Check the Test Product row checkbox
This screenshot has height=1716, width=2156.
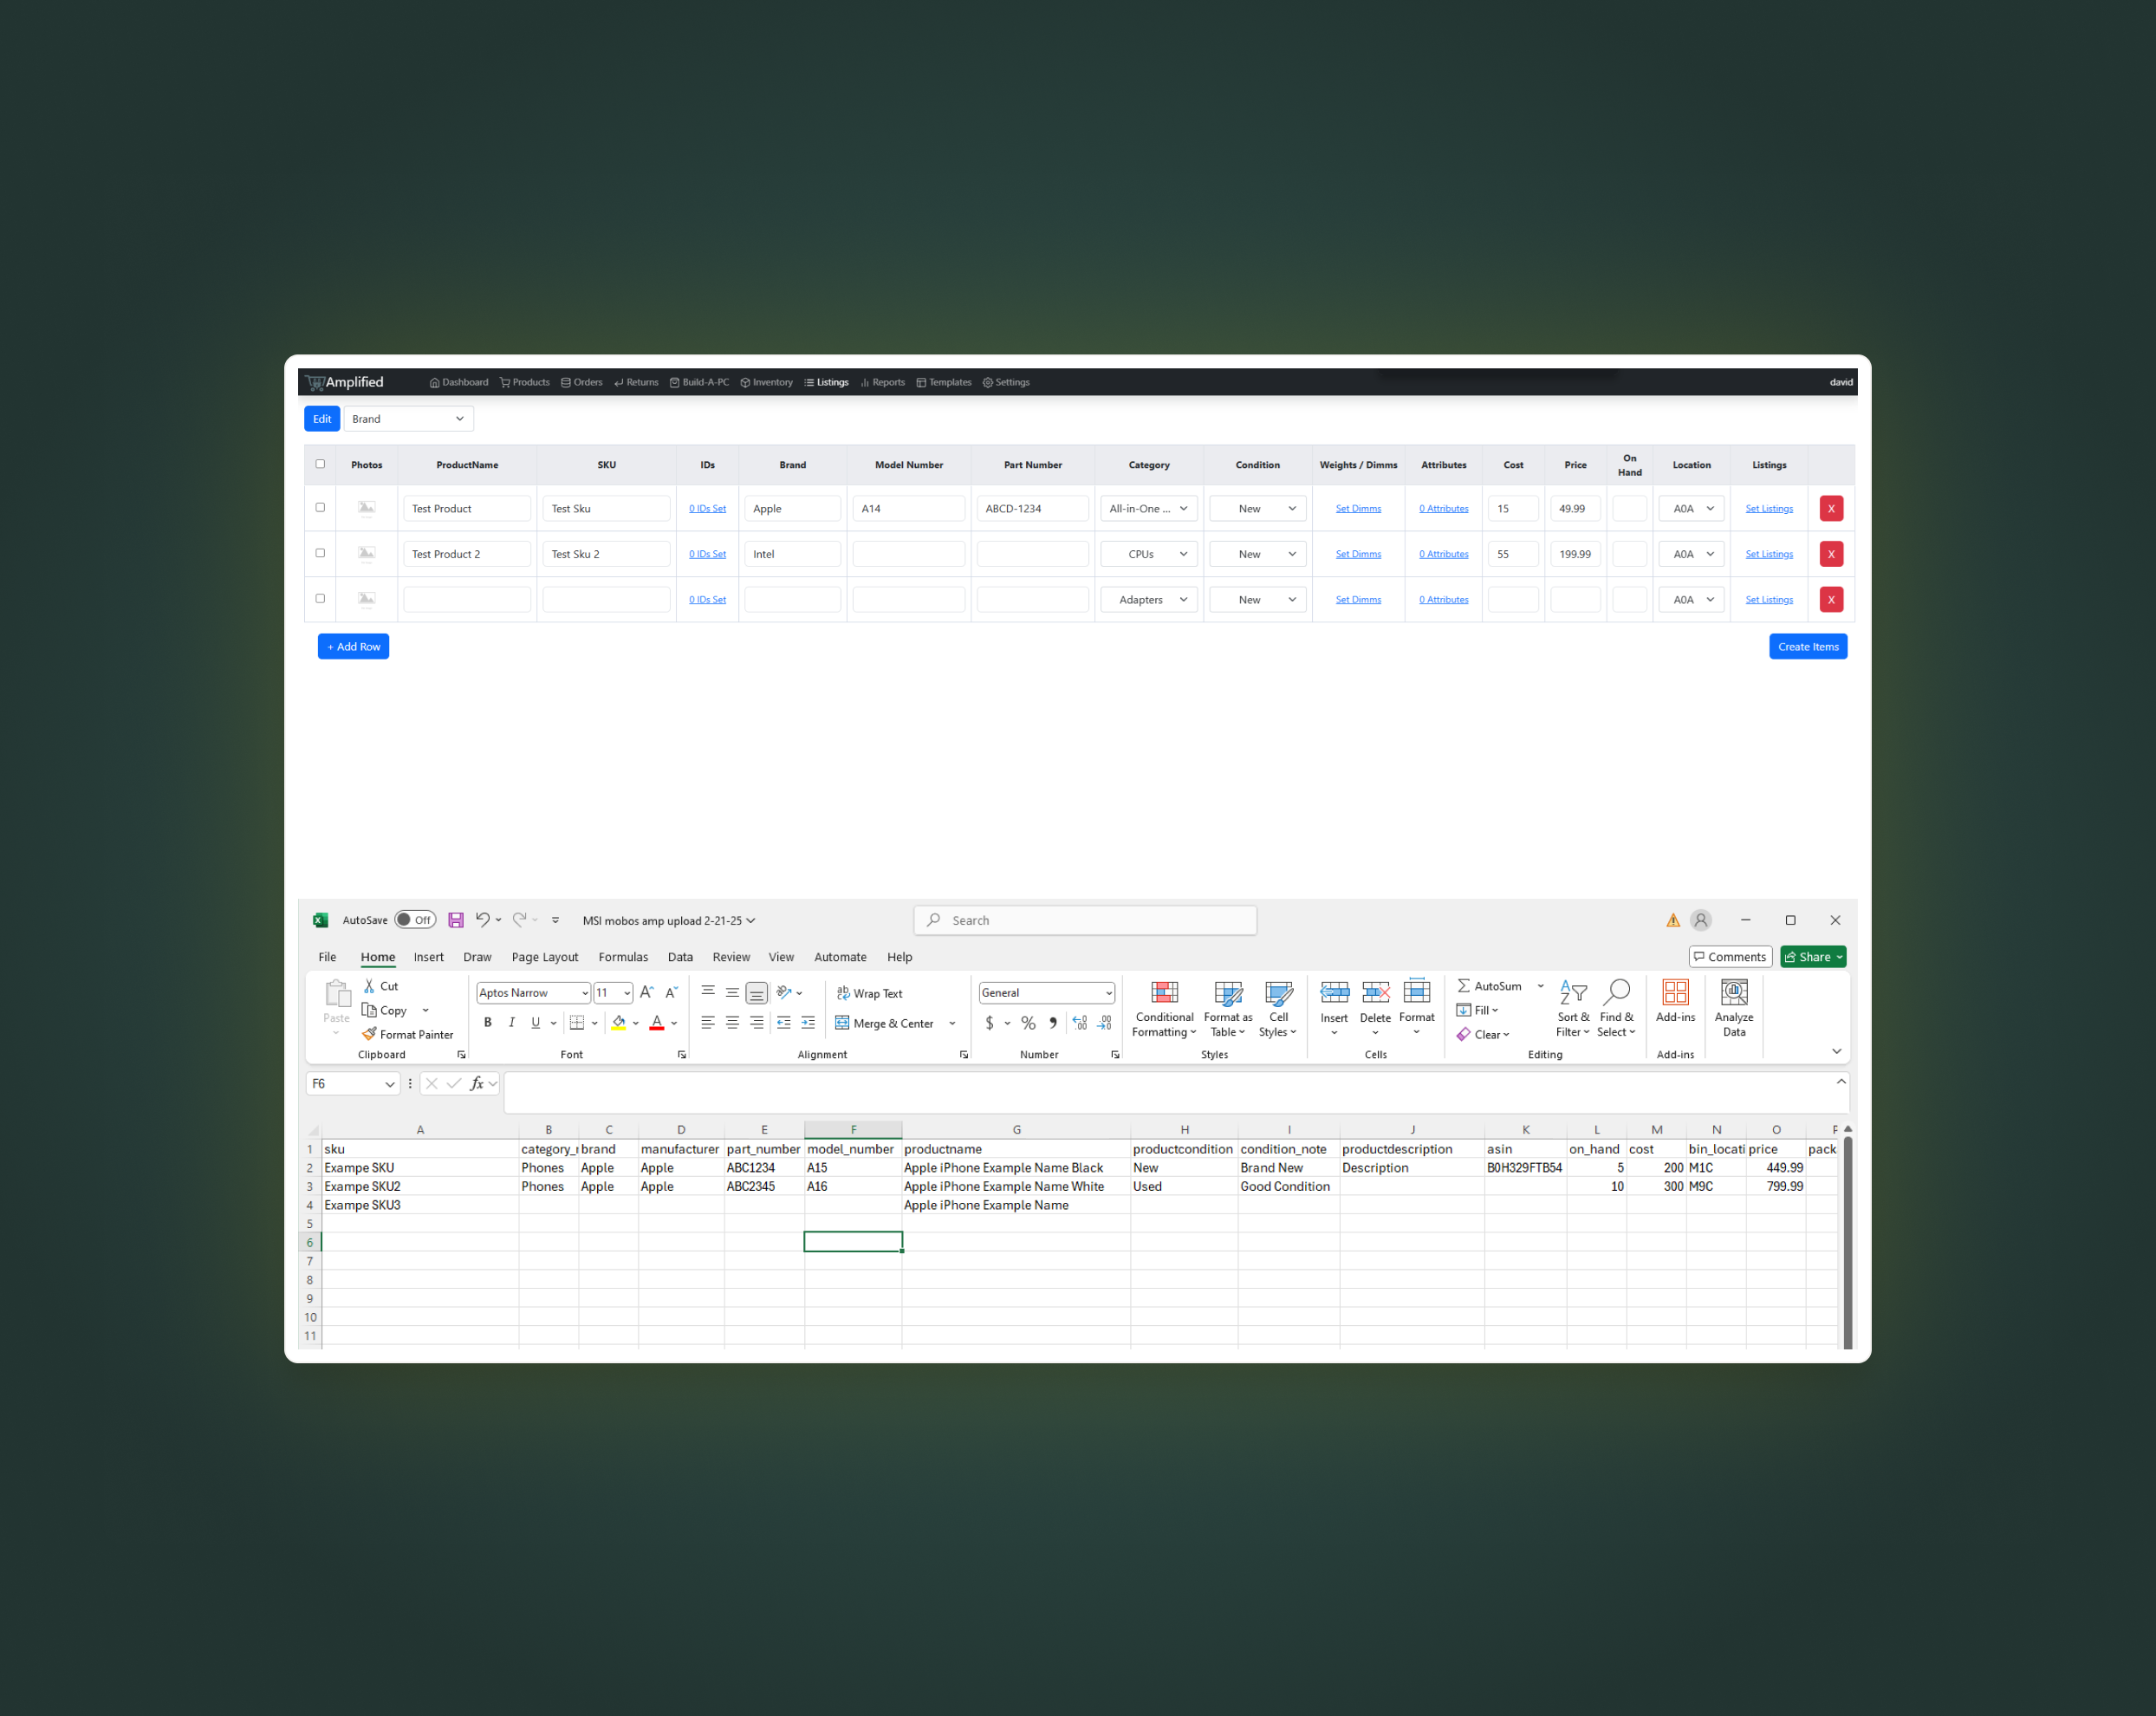pyautogui.click(x=320, y=507)
